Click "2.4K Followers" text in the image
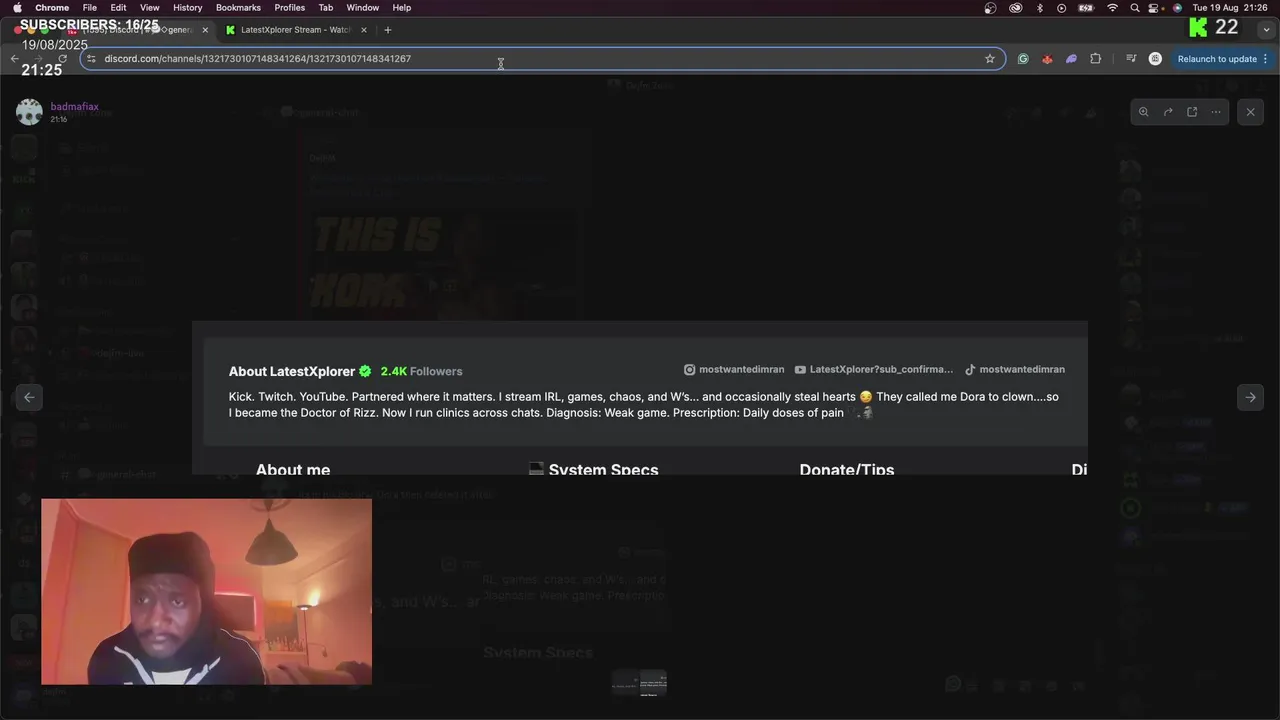 click(x=421, y=371)
